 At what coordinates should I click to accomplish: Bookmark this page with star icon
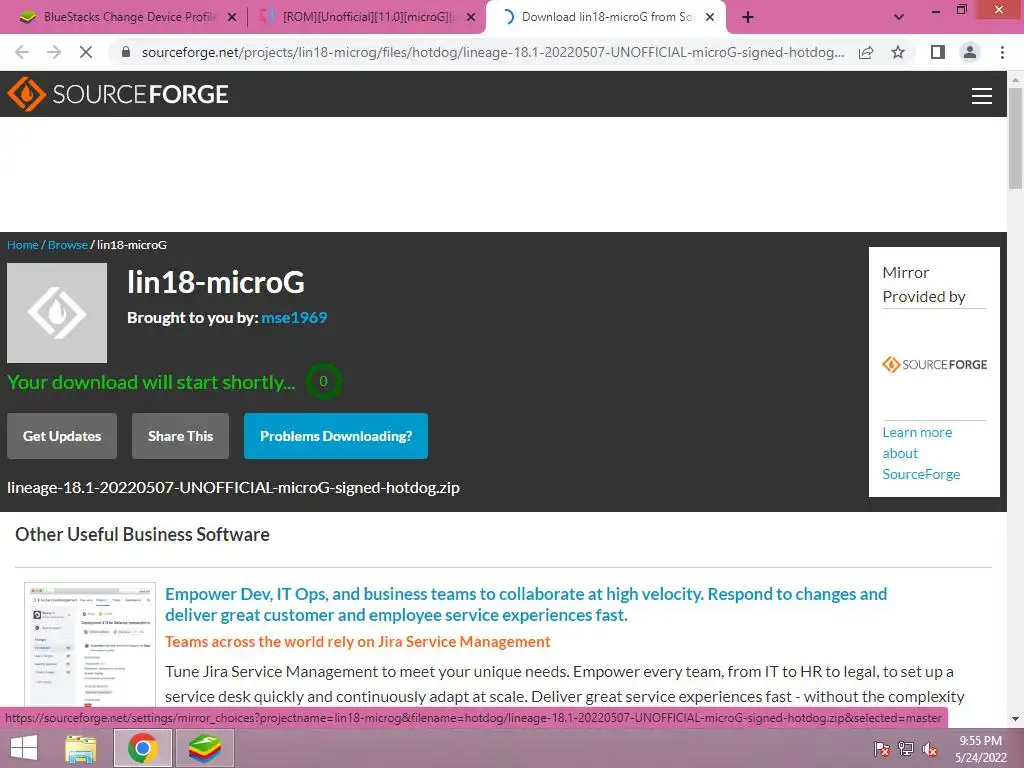[x=898, y=52]
